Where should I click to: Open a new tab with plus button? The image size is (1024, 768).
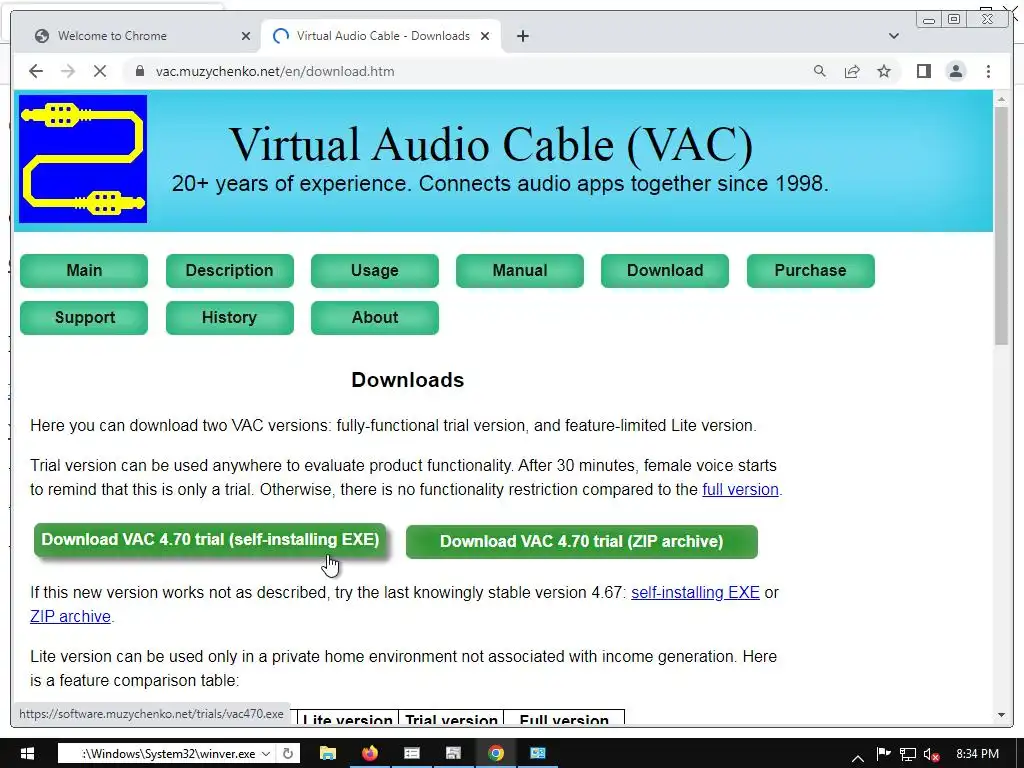[x=522, y=36]
